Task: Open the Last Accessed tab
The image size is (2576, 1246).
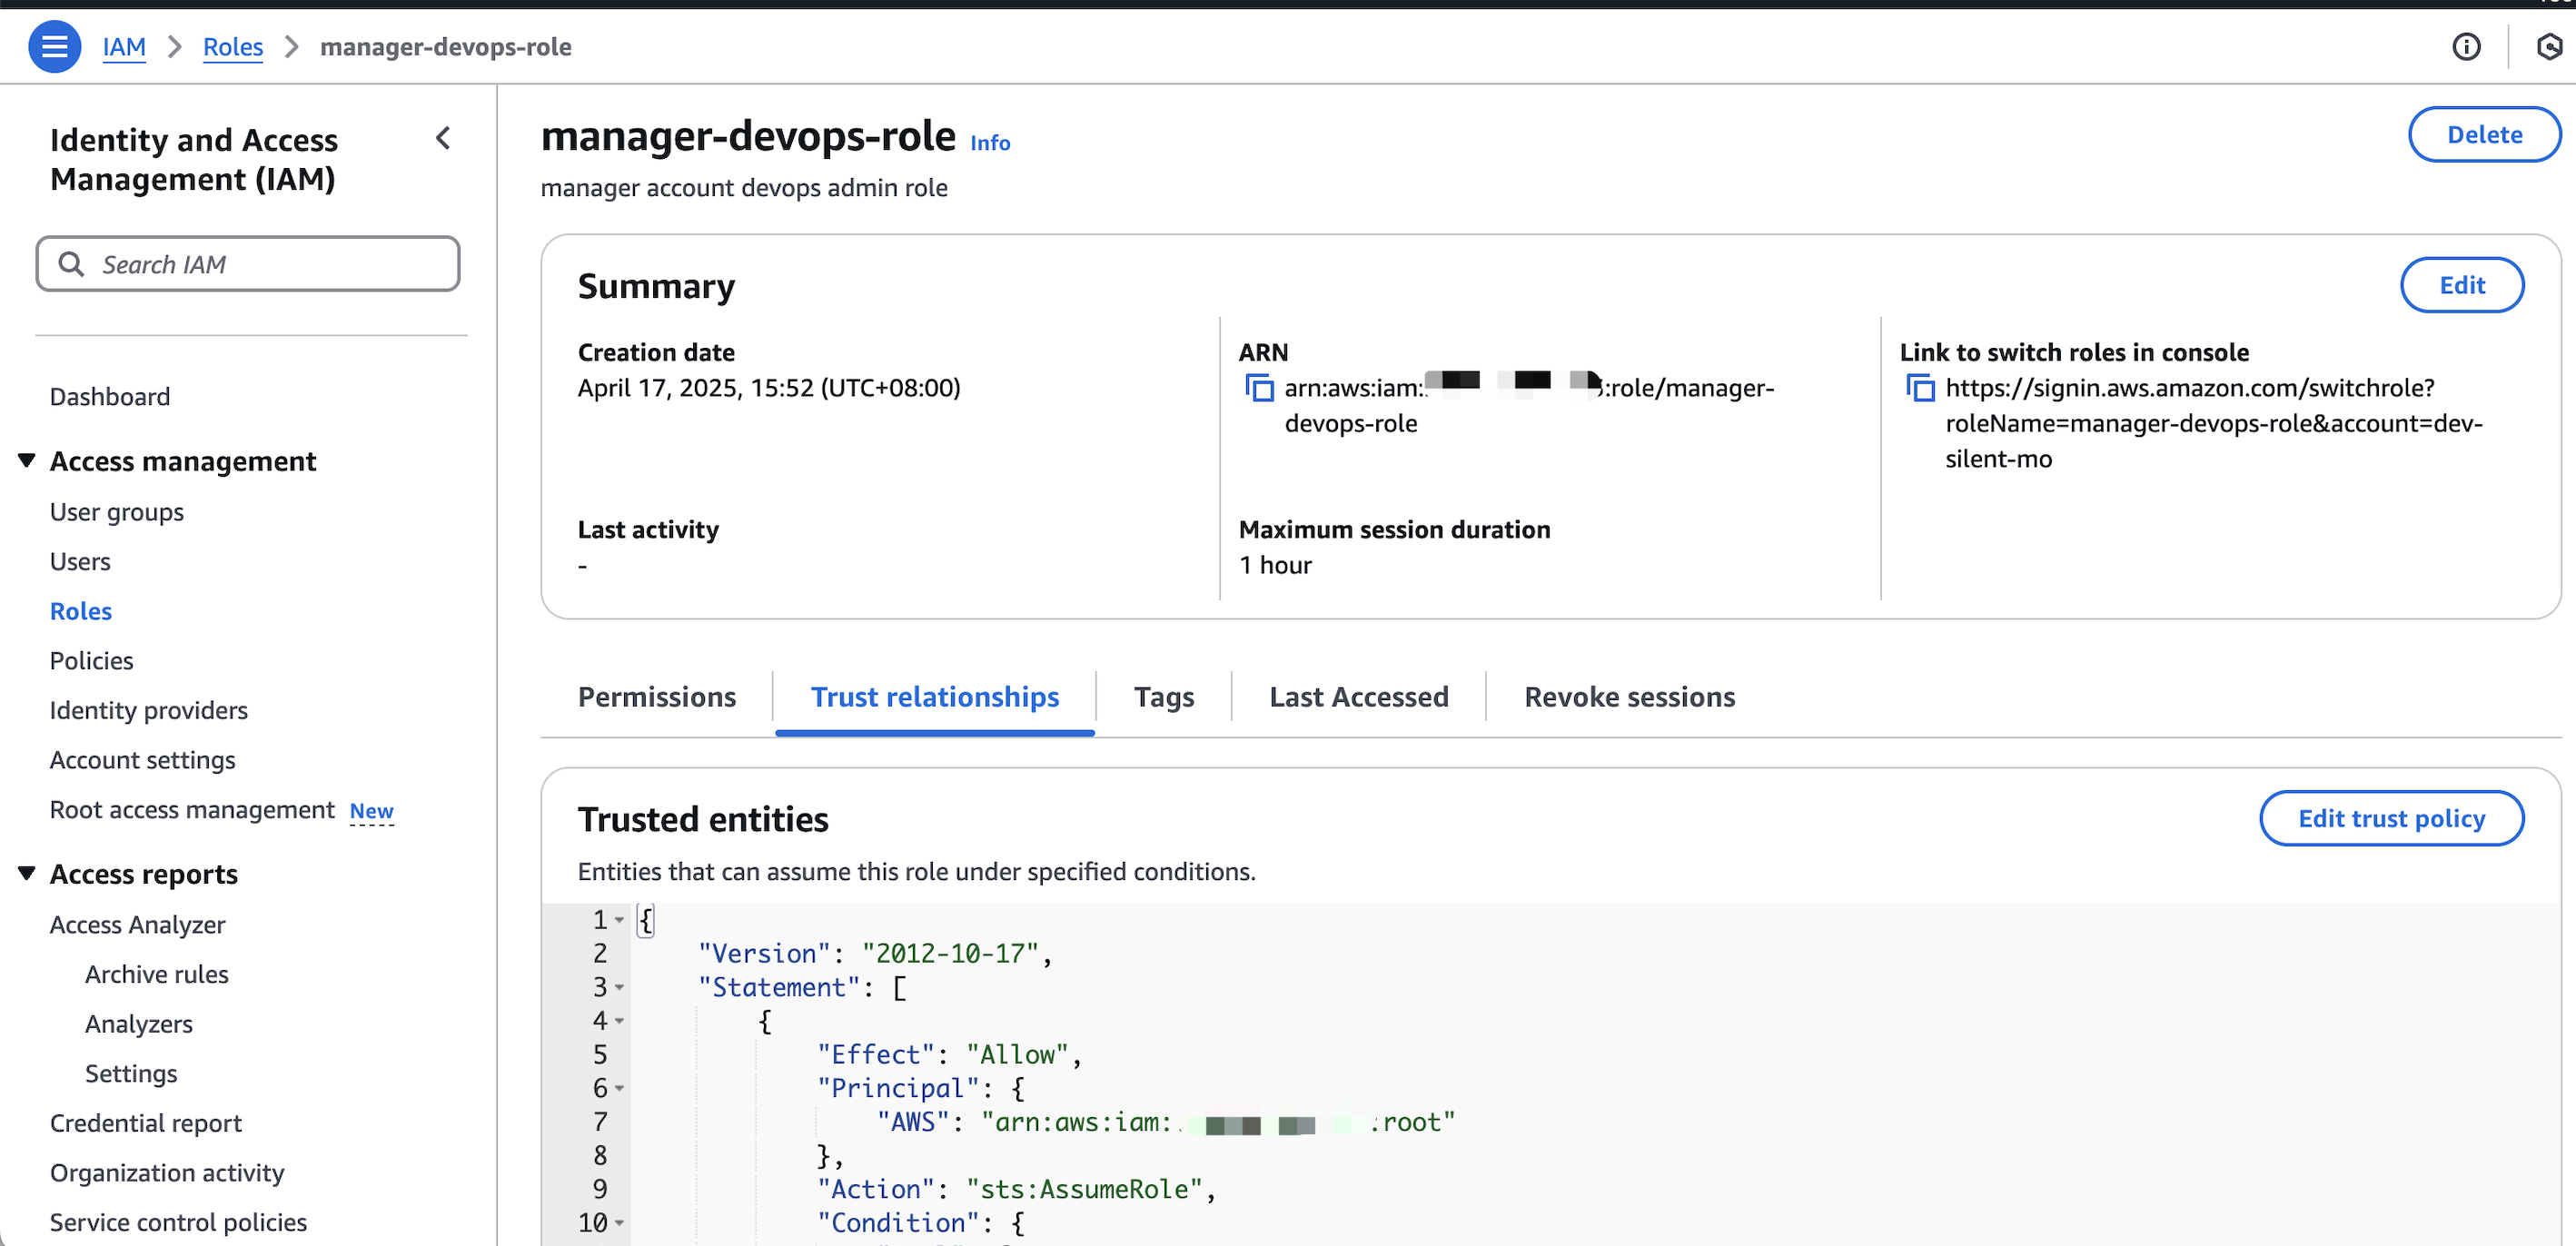Action: (x=1358, y=697)
